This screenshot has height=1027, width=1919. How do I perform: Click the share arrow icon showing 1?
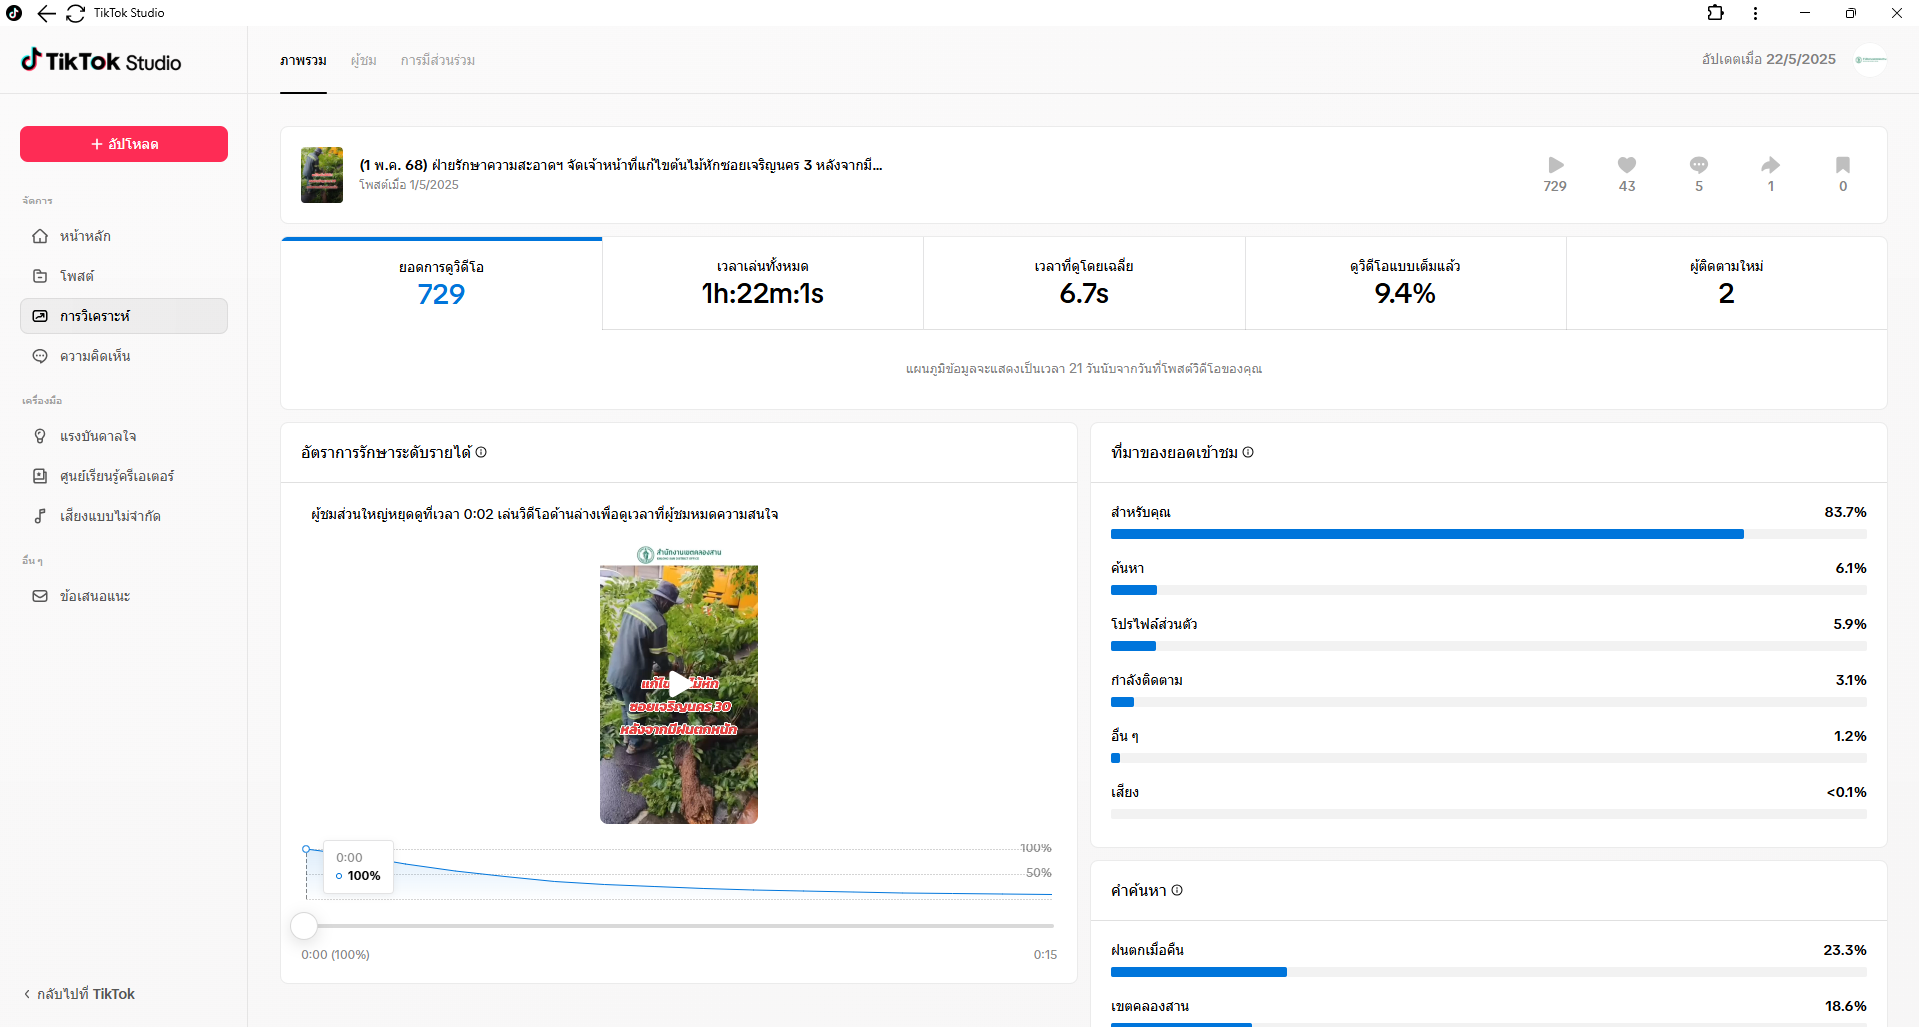(1771, 165)
